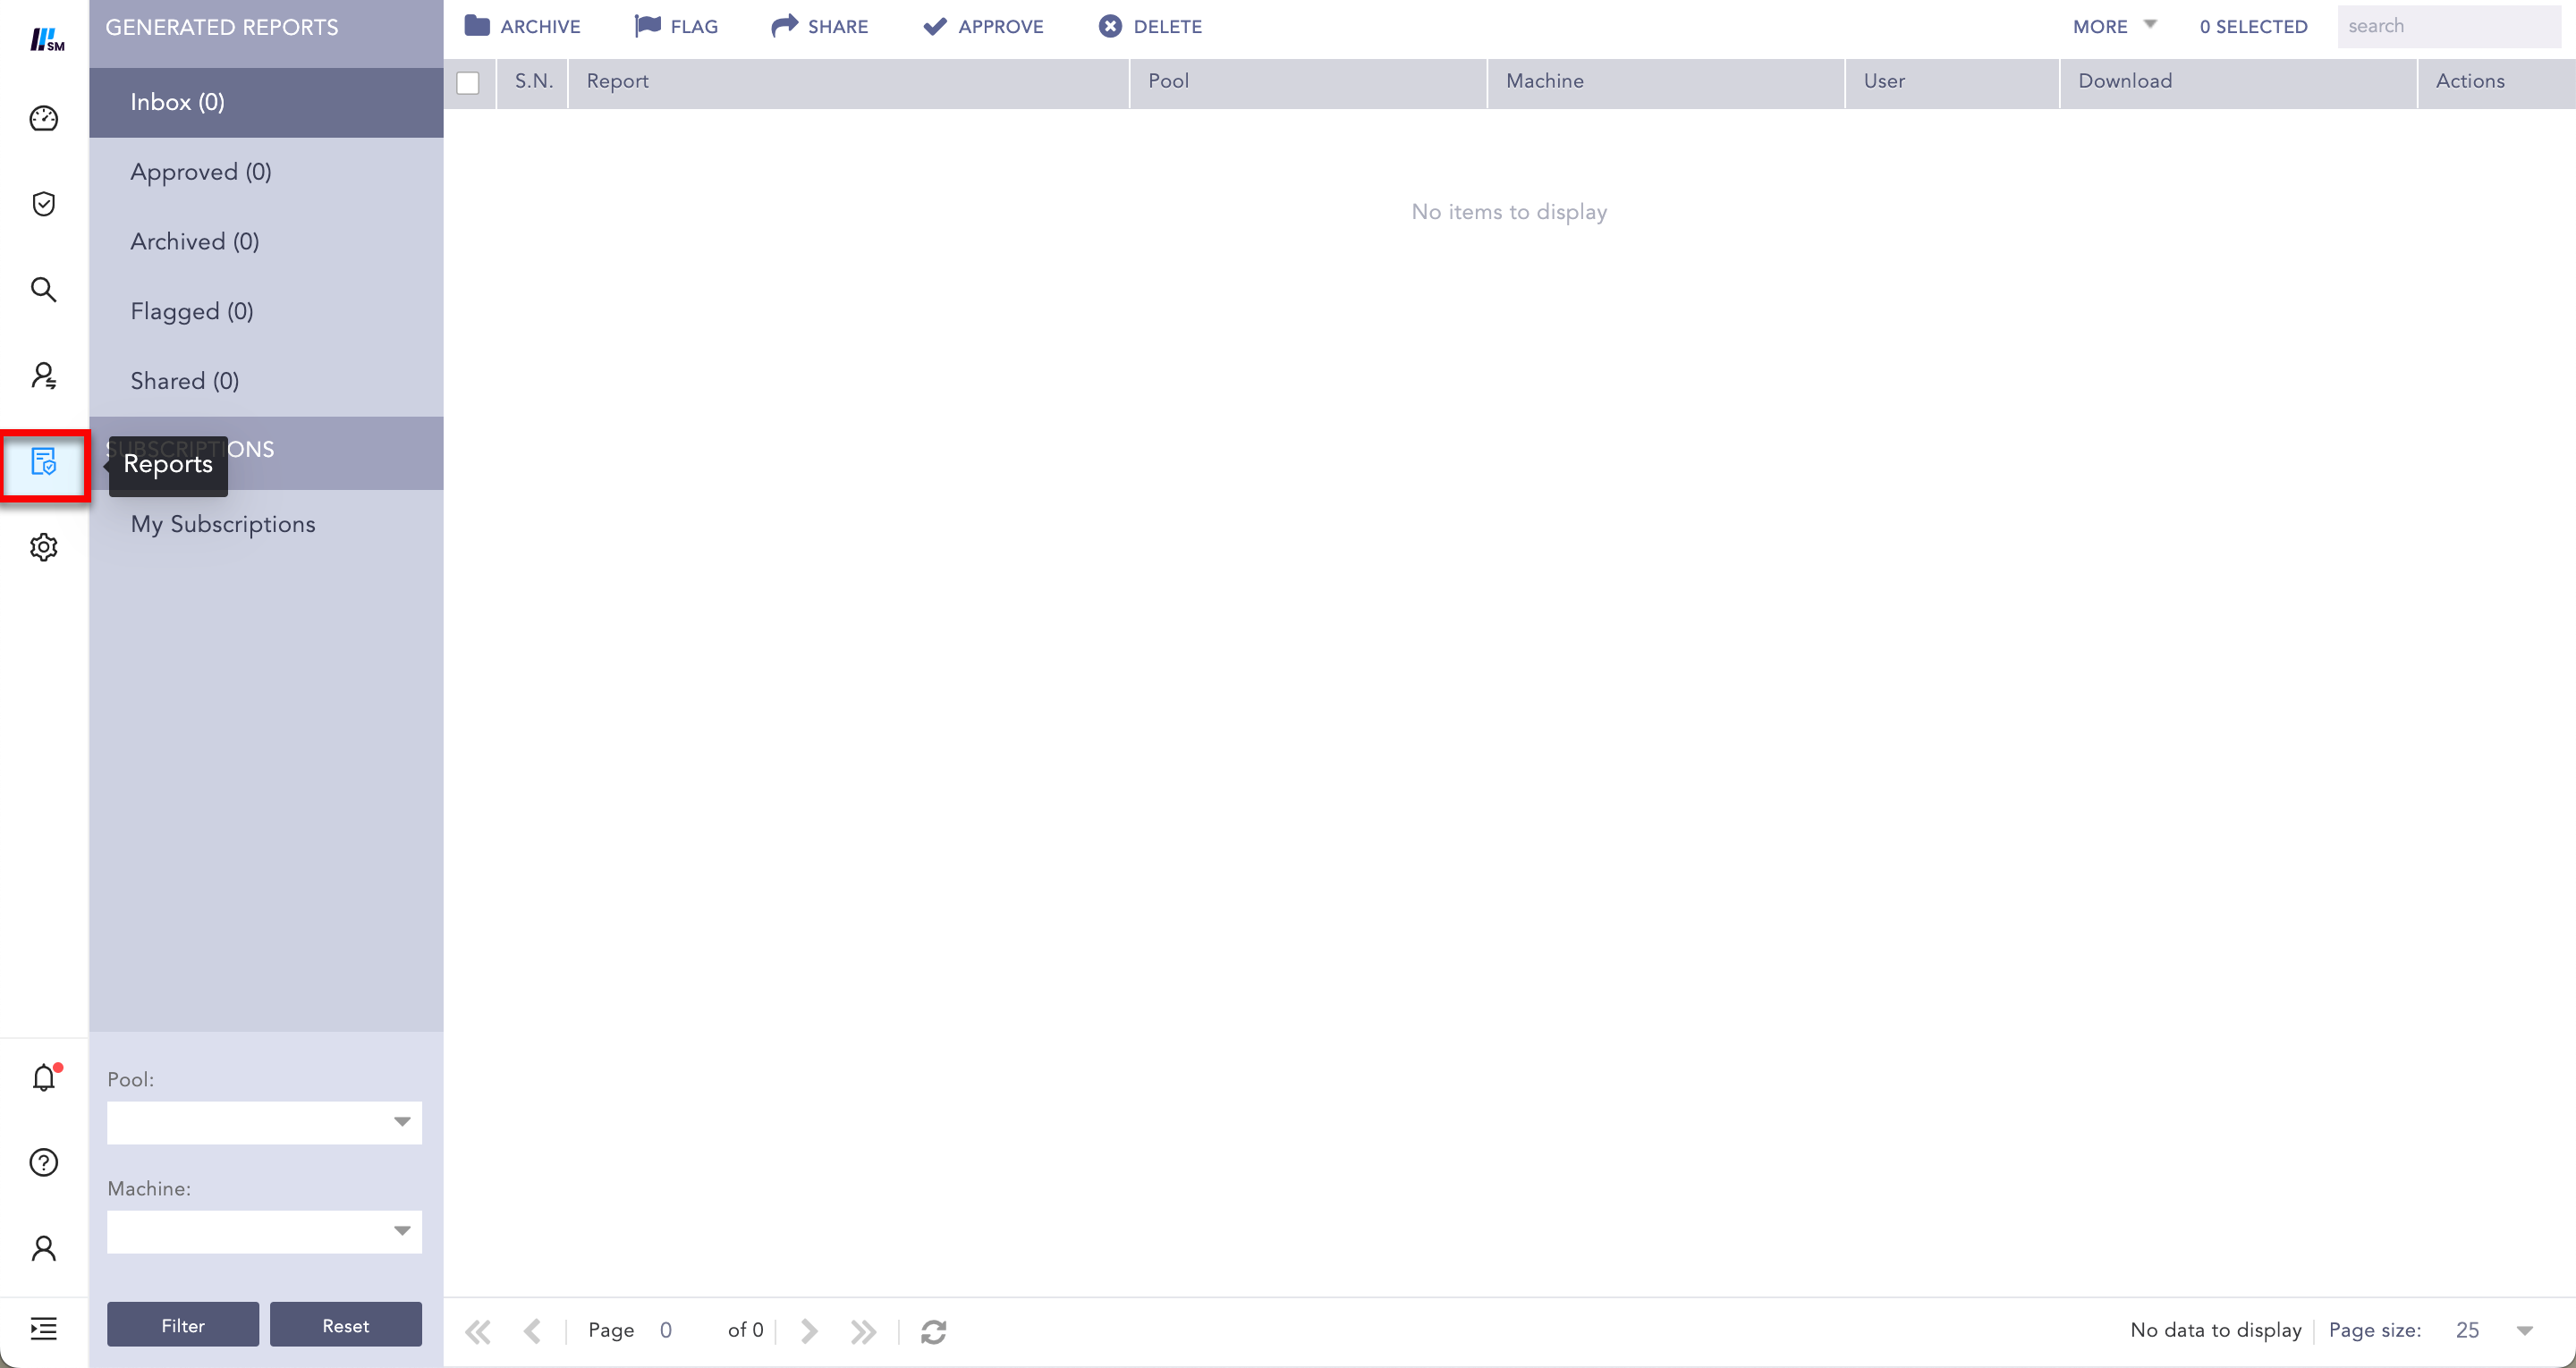Click the Filter button
The height and width of the screenshot is (1368, 2576).
(x=183, y=1325)
